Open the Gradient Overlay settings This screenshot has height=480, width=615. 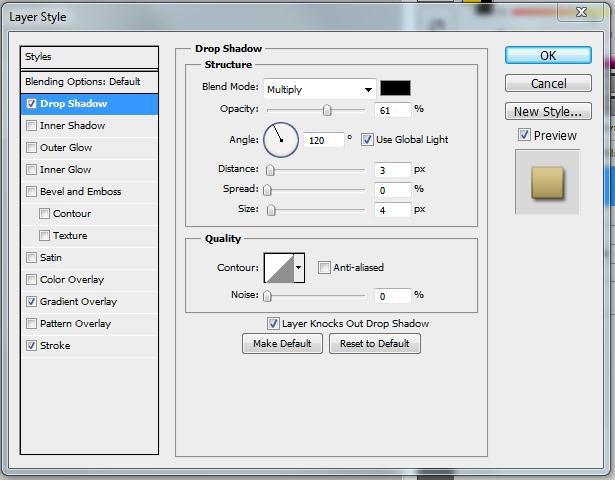click(x=78, y=302)
